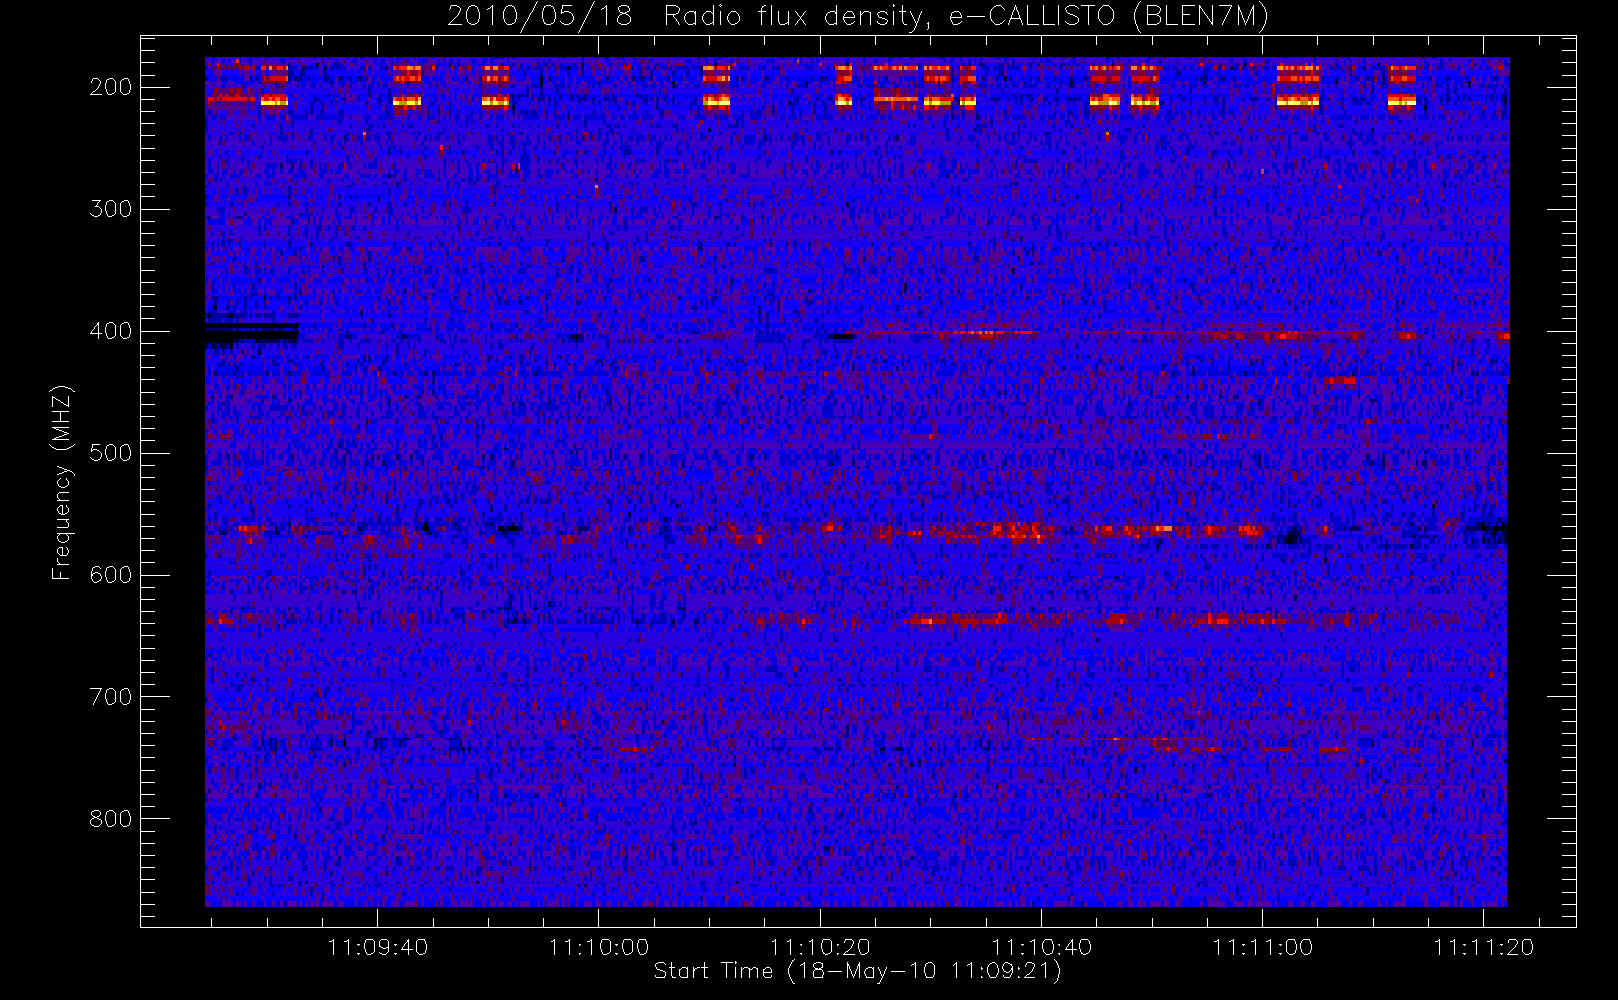Image resolution: width=1618 pixels, height=1000 pixels.
Task: Click the plot title '2010/05/18 Radio flux density, e-CALLISTO (BLEN7M)'
Action: point(857,16)
